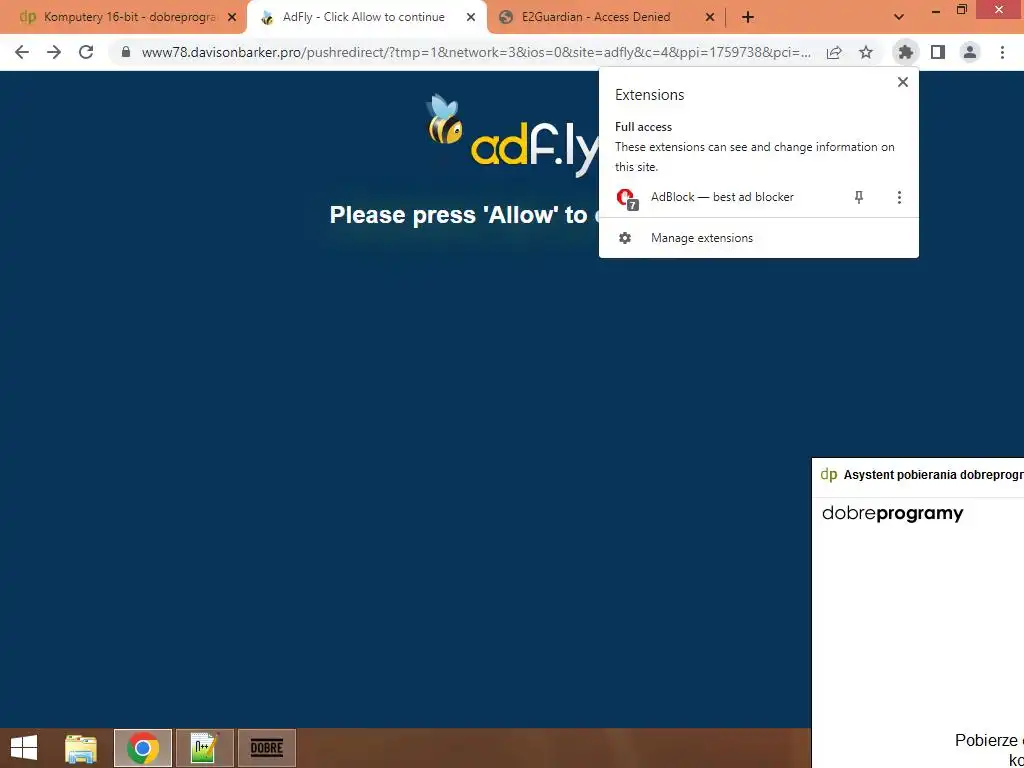
Task: Click the 'Please press Allow' message
Action: tap(463, 215)
